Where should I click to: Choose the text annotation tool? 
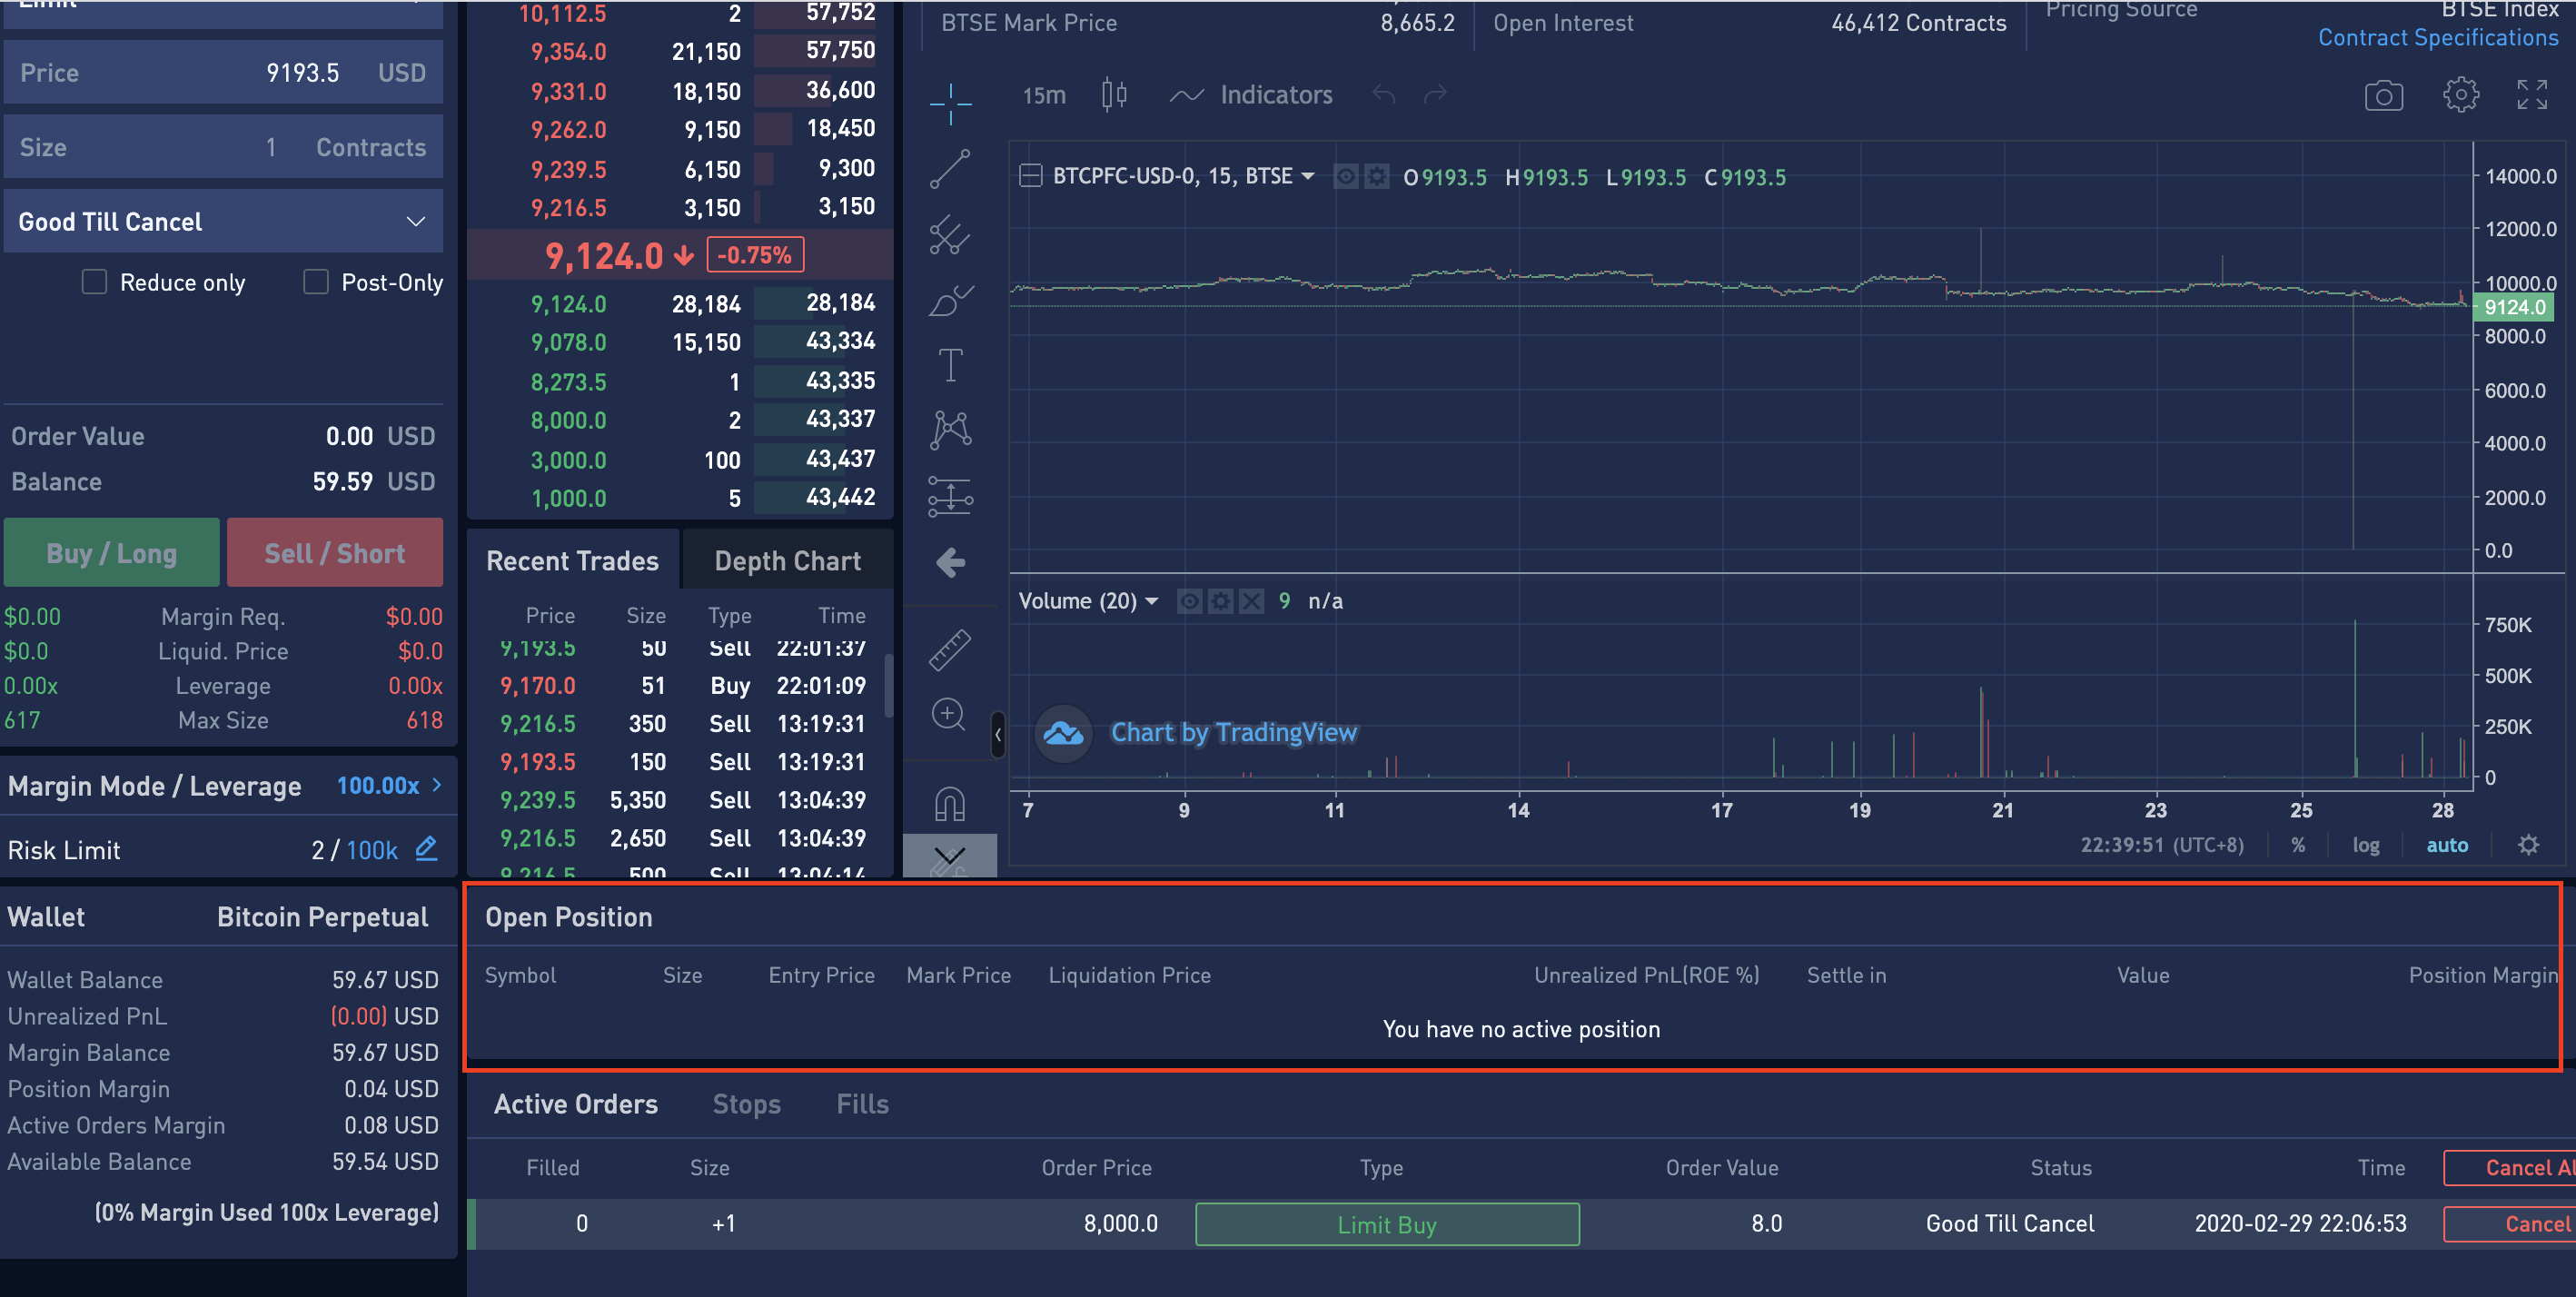coord(949,365)
